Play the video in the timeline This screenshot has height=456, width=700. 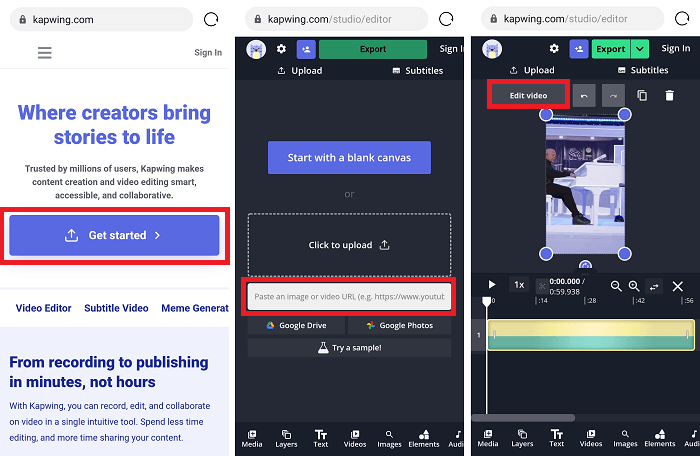click(x=491, y=285)
